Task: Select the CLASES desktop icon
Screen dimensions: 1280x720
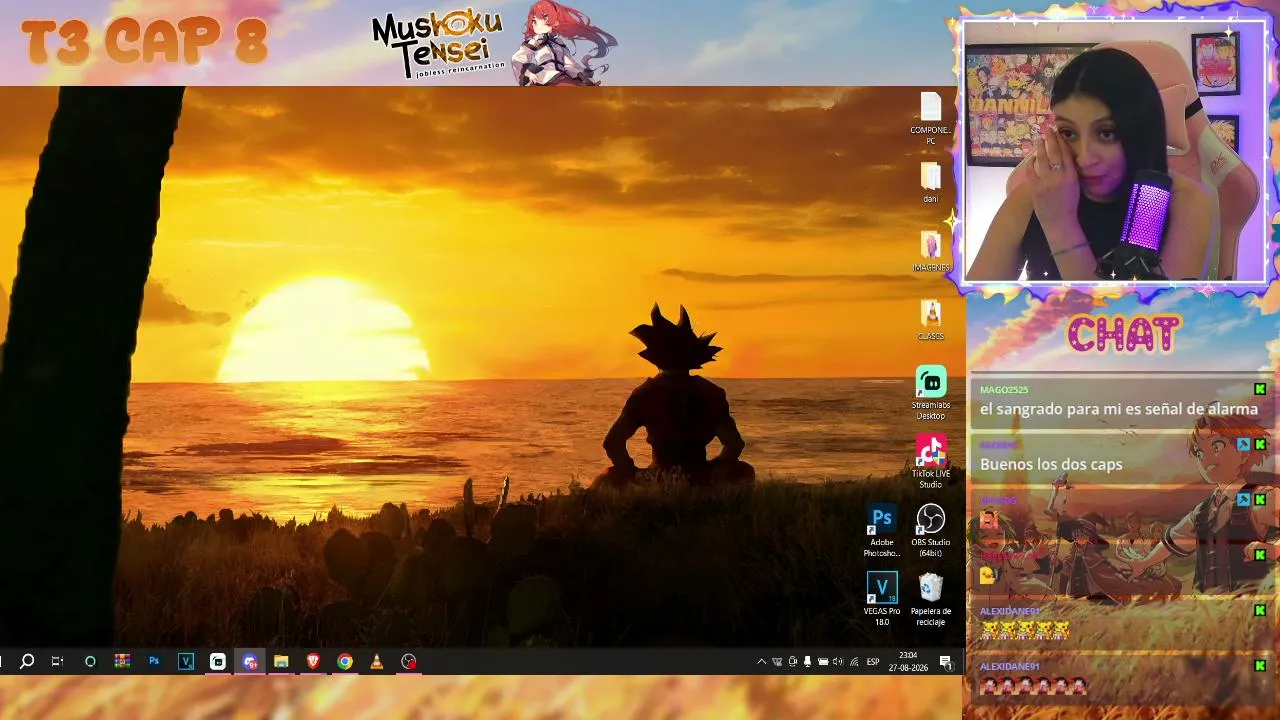Action: [x=931, y=320]
